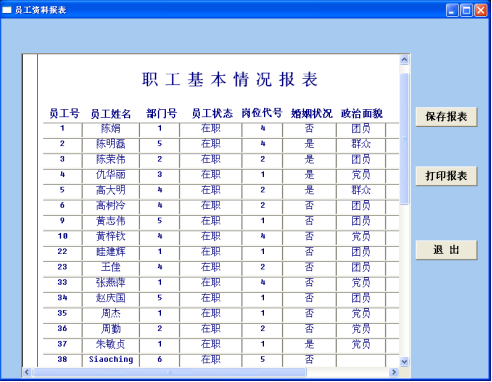The width and height of the screenshot is (492, 382).
Task: Click the vertical scrollbar down arrow
Action: 404,361
